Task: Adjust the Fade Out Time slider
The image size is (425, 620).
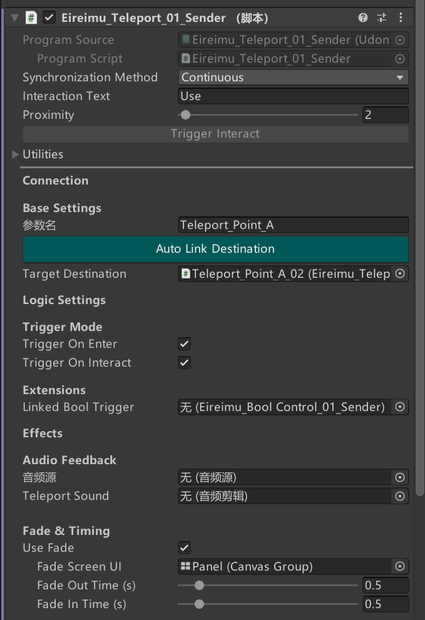Action: (x=268, y=585)
